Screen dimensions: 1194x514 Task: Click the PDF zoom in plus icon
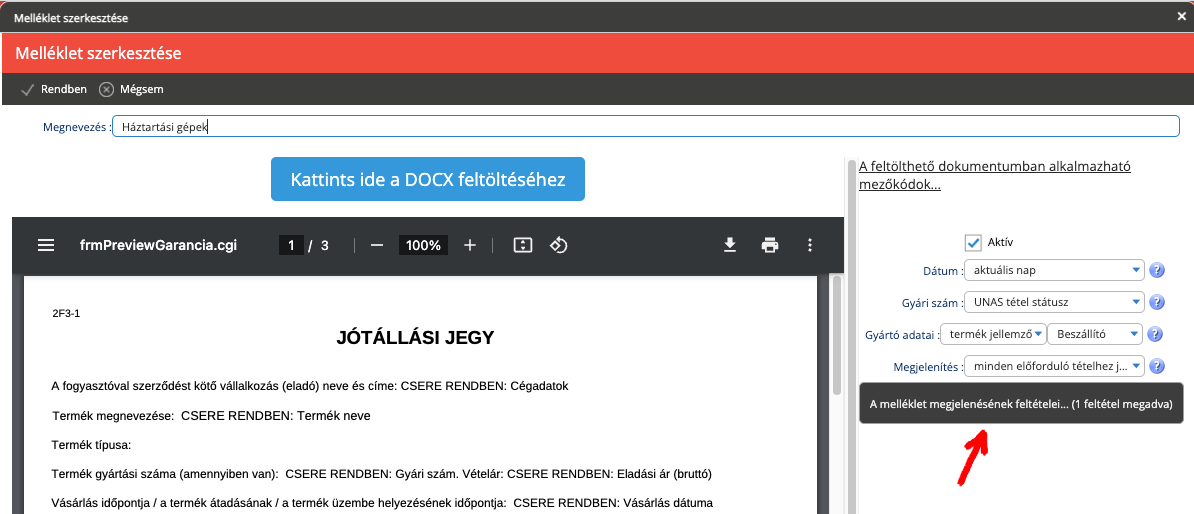(470, 245)
